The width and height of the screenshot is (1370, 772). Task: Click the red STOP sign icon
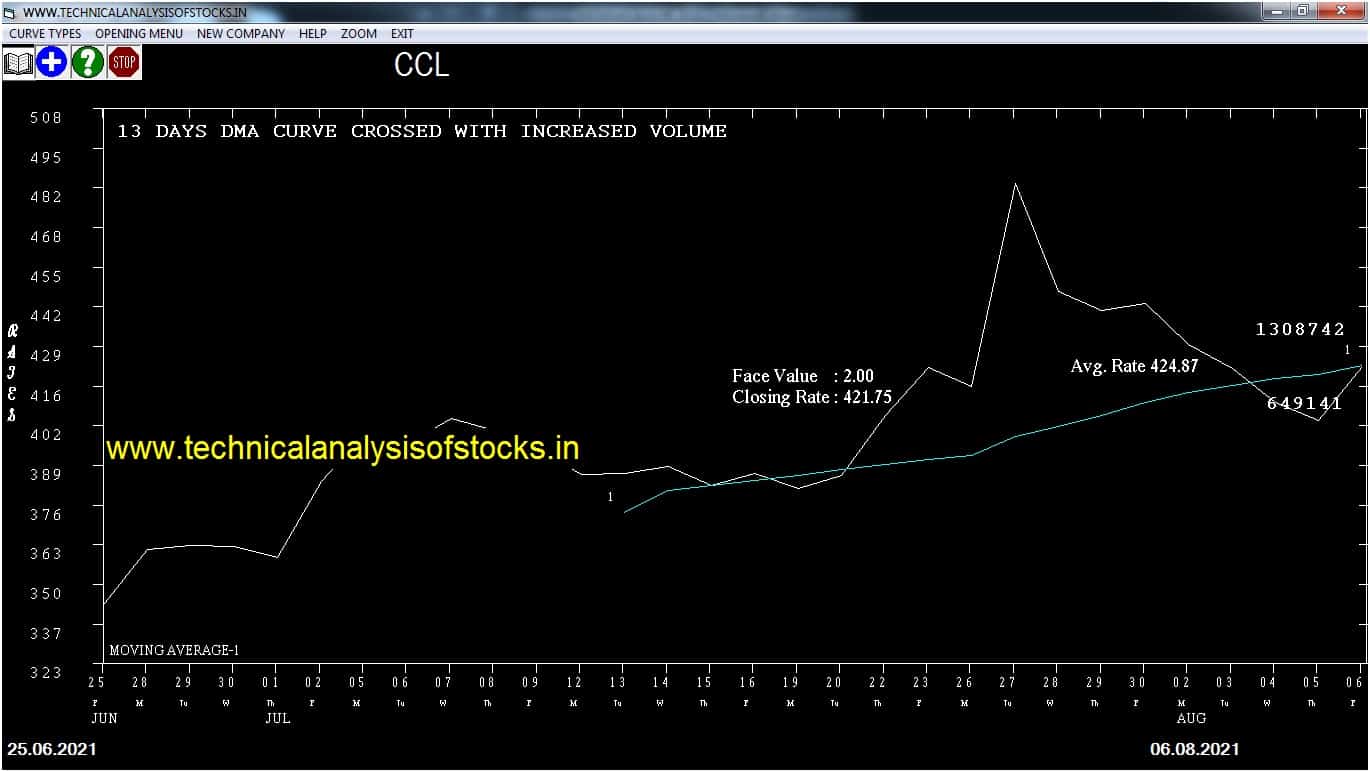[x=124, y=63]
